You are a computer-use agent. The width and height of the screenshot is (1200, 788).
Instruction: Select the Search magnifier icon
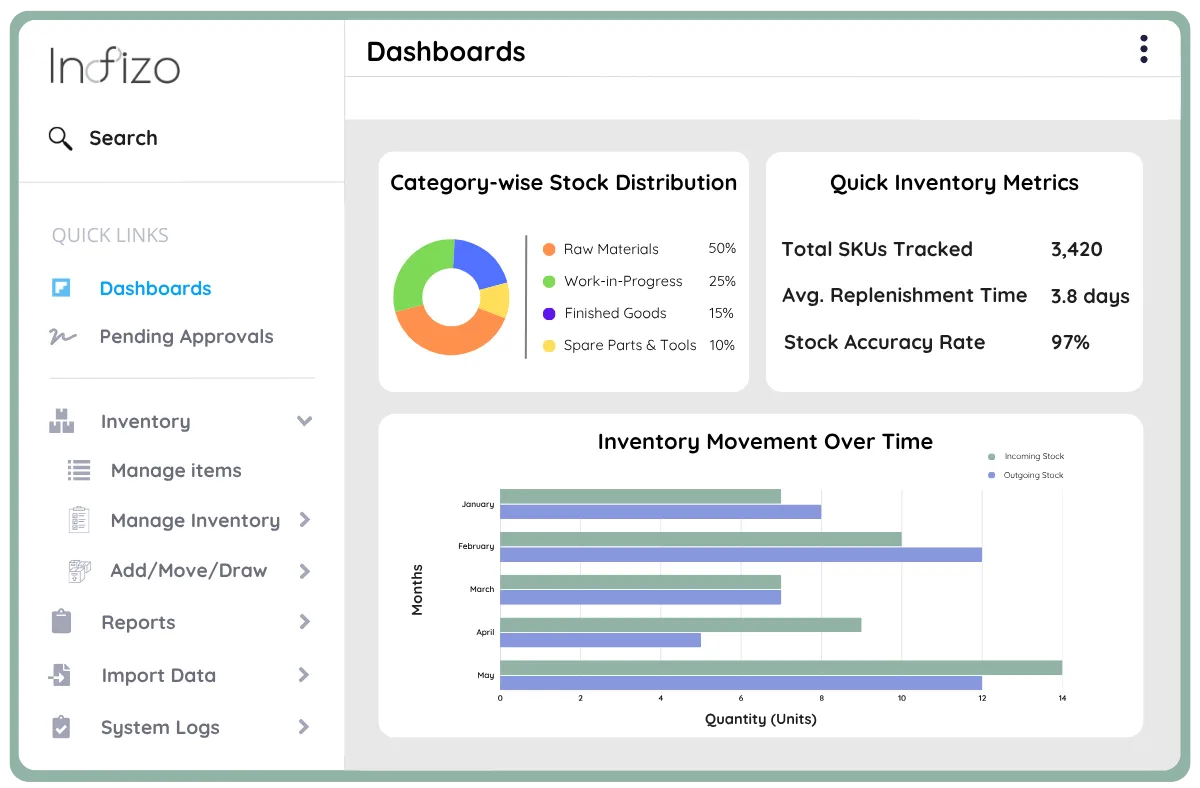click(60, 138)
